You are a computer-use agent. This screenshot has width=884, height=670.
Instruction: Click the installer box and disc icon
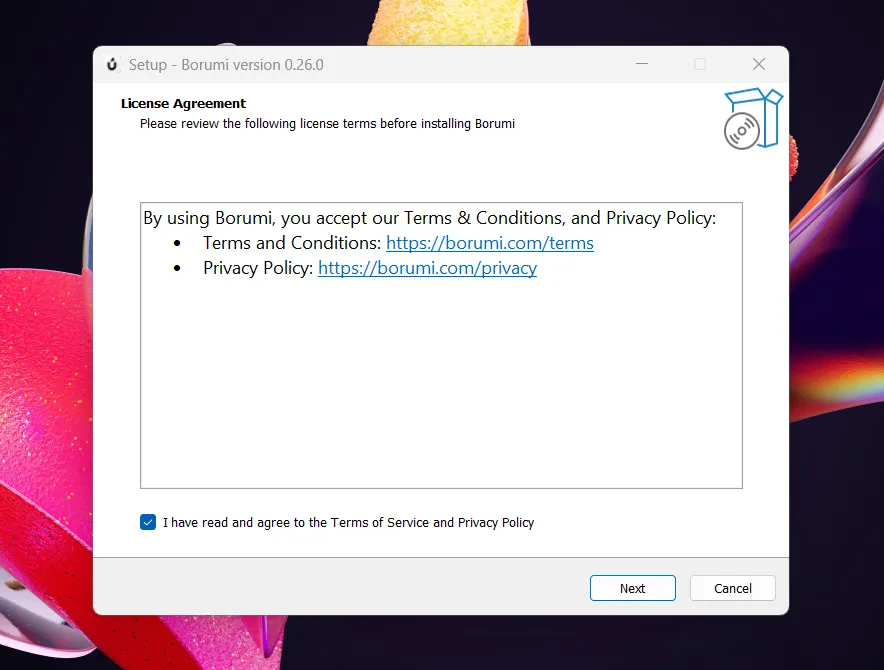tap(754, 119)
